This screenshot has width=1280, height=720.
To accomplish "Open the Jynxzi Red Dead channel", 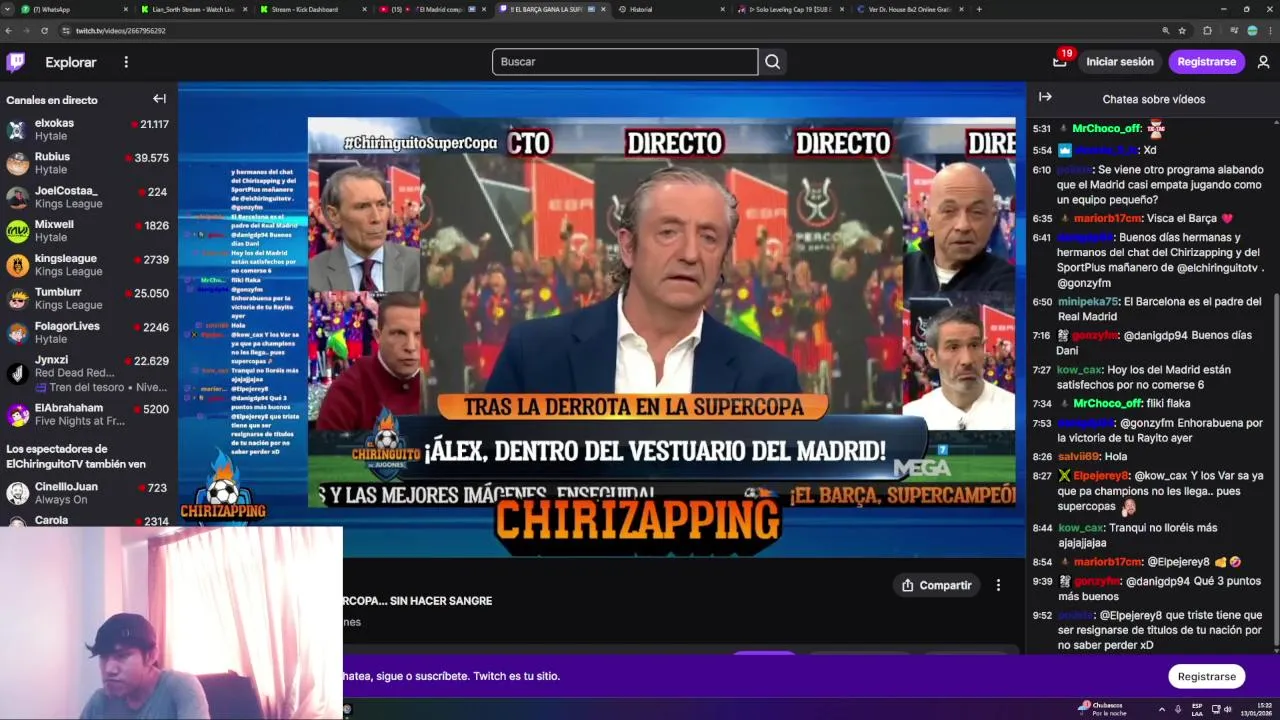I will point(88,373).
